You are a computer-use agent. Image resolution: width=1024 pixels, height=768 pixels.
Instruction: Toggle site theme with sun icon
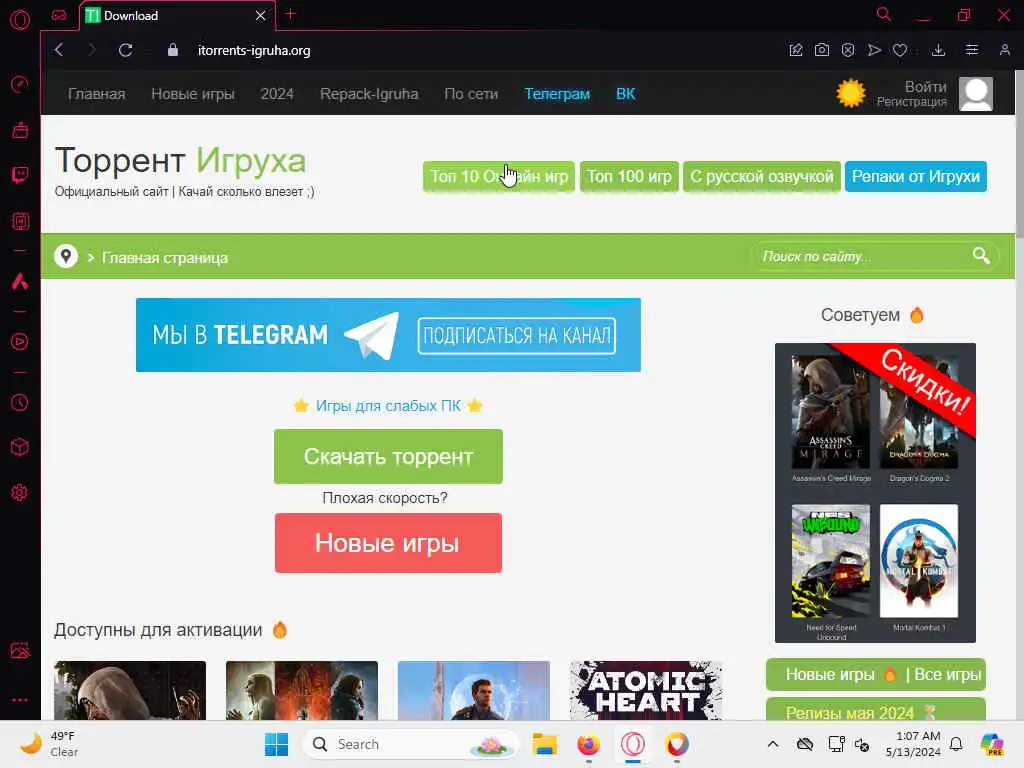[850, 93]
